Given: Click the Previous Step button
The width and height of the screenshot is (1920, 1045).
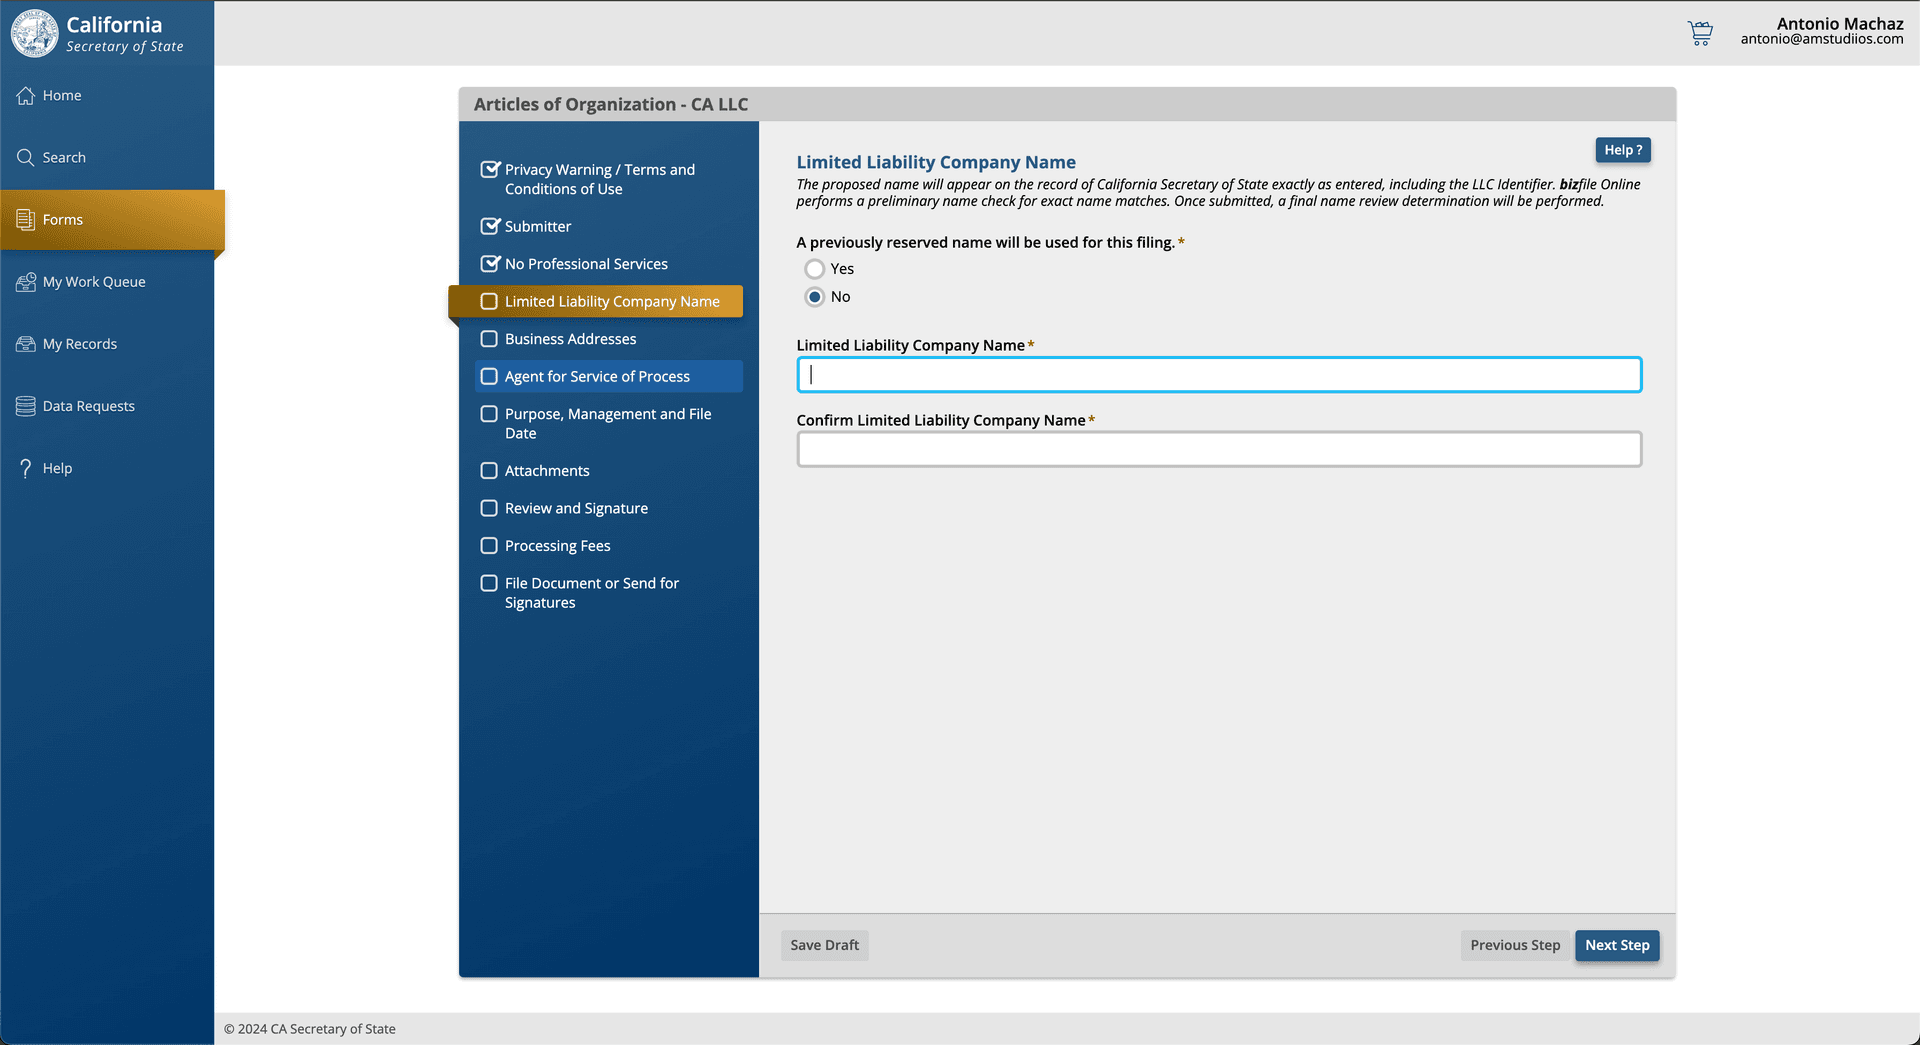Looking at the screenshot, I should [1514, 946].
